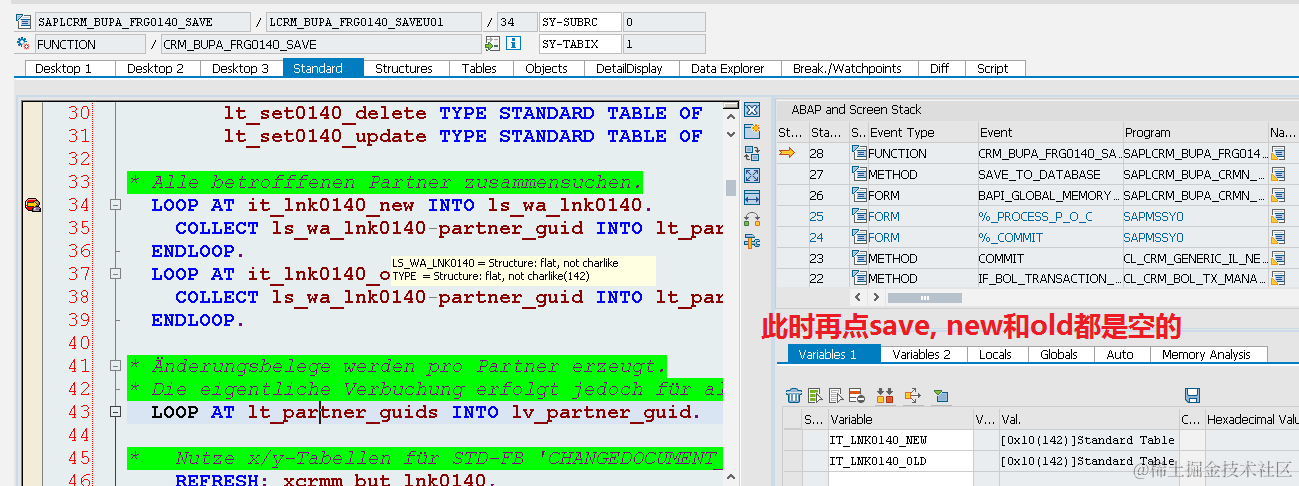
Task: Click the navigate icon on stack row 24
Action: [1278, 237]
